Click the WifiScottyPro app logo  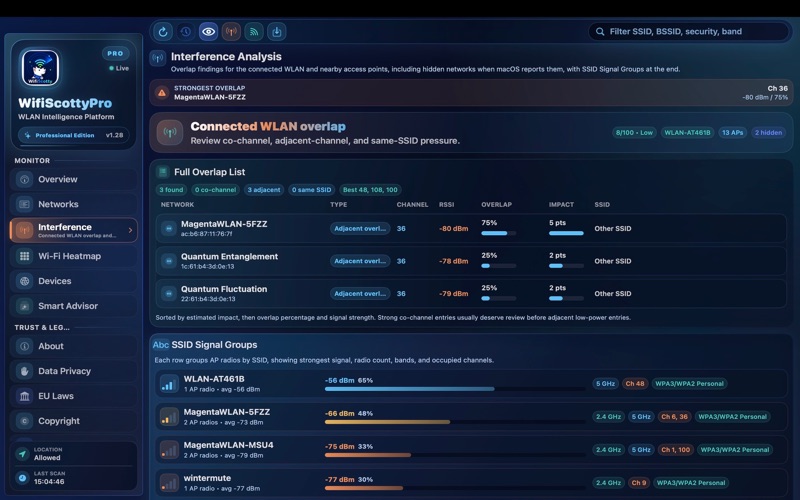40,68
